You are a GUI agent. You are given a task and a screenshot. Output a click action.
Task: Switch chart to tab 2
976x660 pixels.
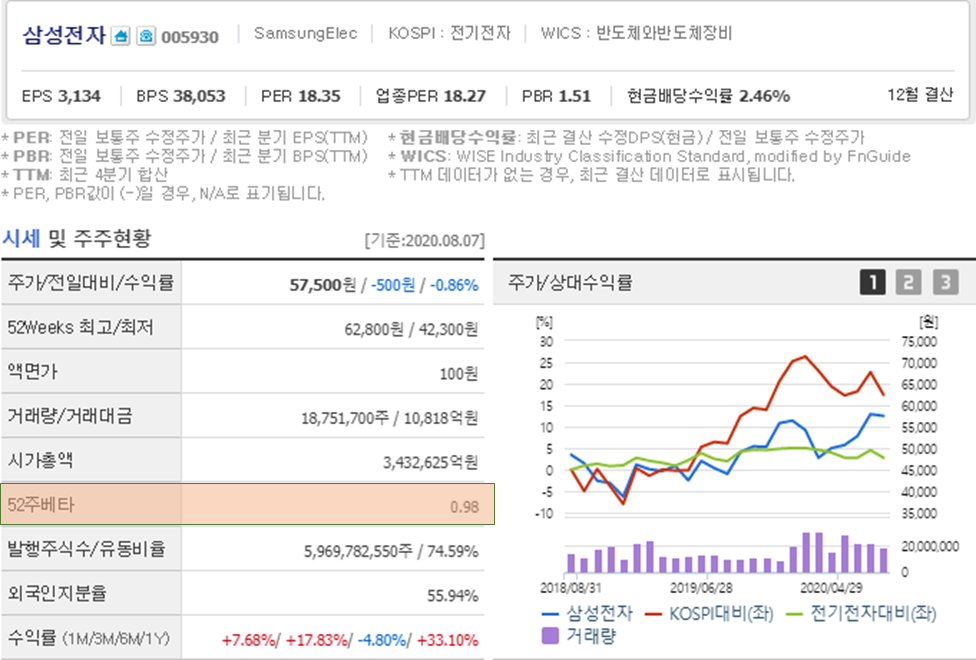coord(908,282)
